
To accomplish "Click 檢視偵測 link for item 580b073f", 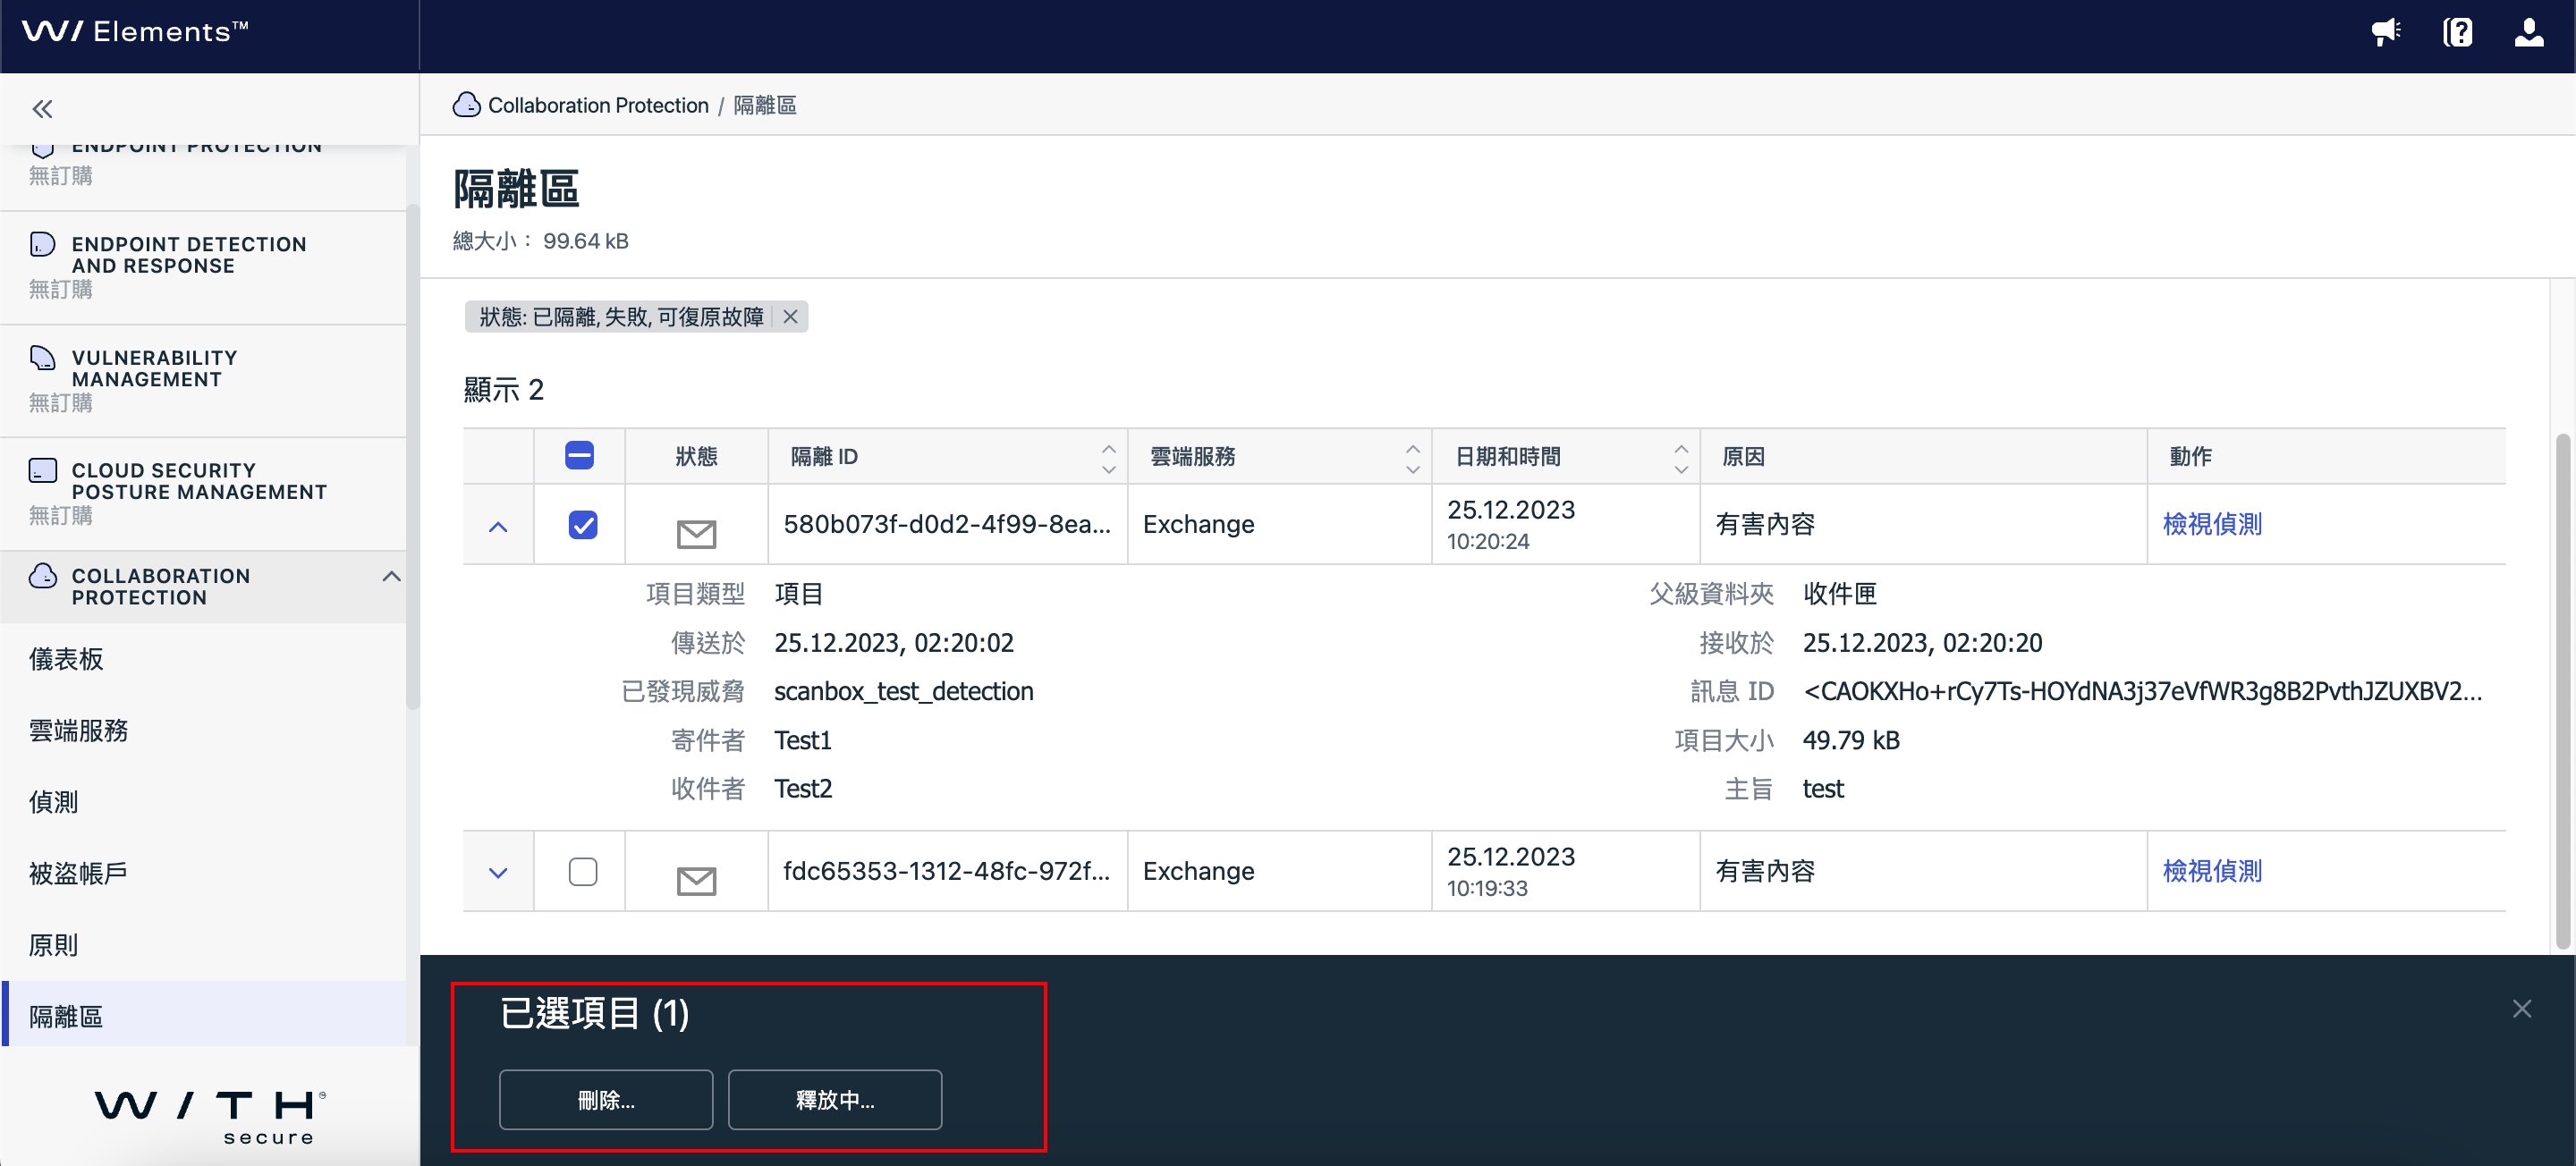I will (2211, 524).
